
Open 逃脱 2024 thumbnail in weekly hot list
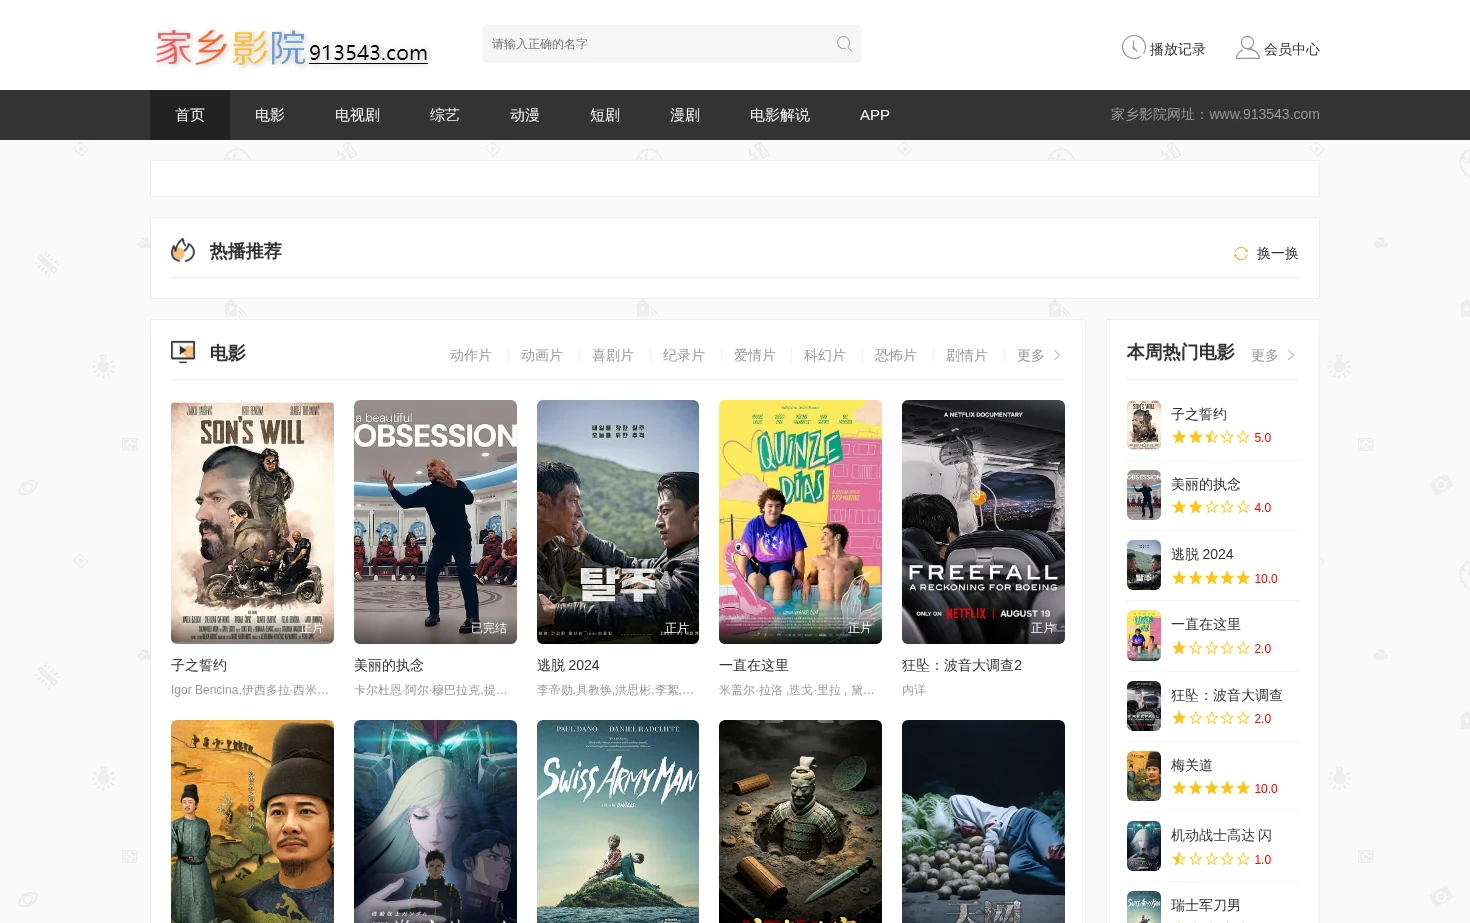click(x=1144, y=565)
